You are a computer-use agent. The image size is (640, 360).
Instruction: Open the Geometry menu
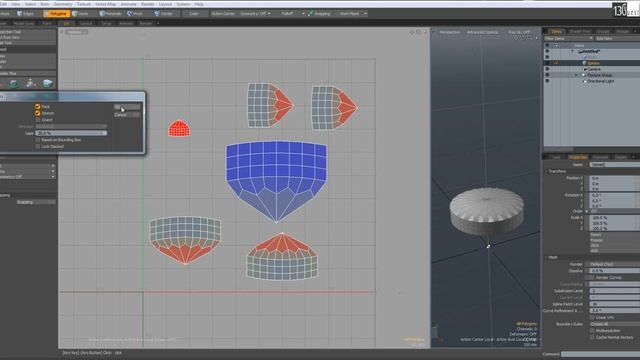[x=63, y=4]
